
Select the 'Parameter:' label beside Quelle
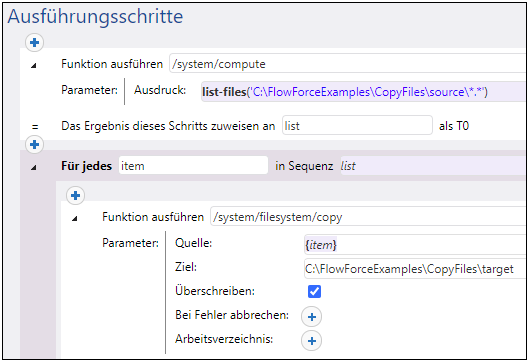coord(131,243)
